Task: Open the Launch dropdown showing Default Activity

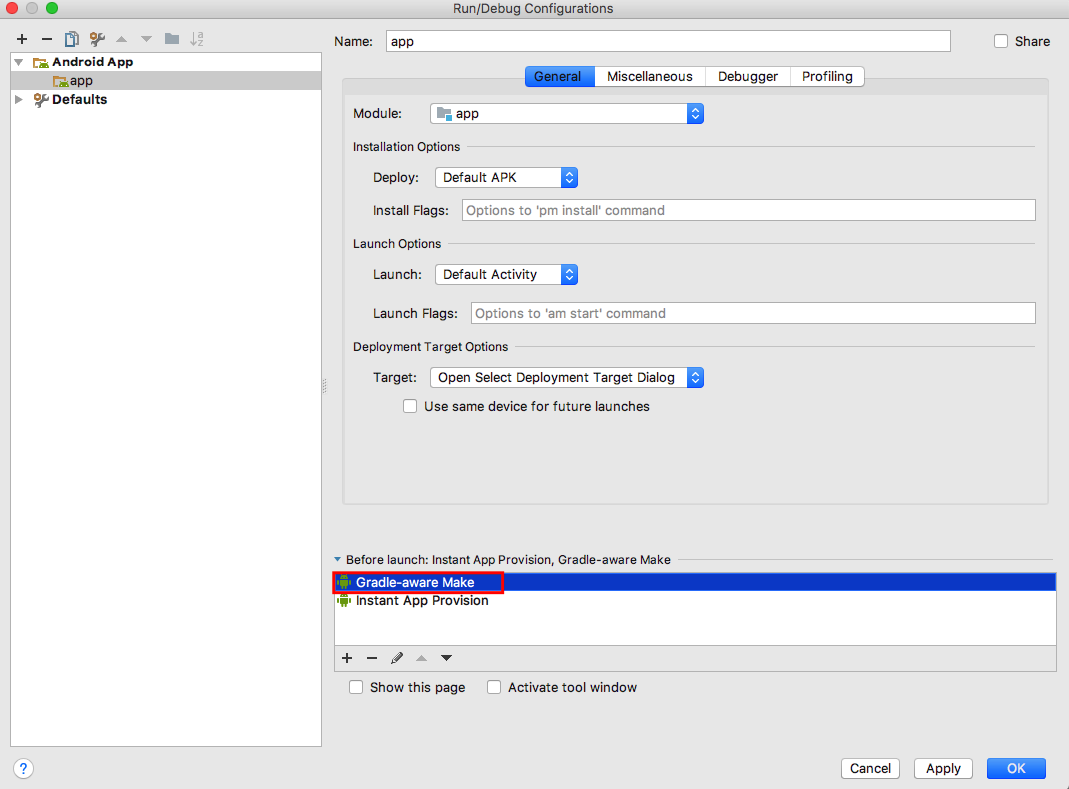Action: (507, 274)
